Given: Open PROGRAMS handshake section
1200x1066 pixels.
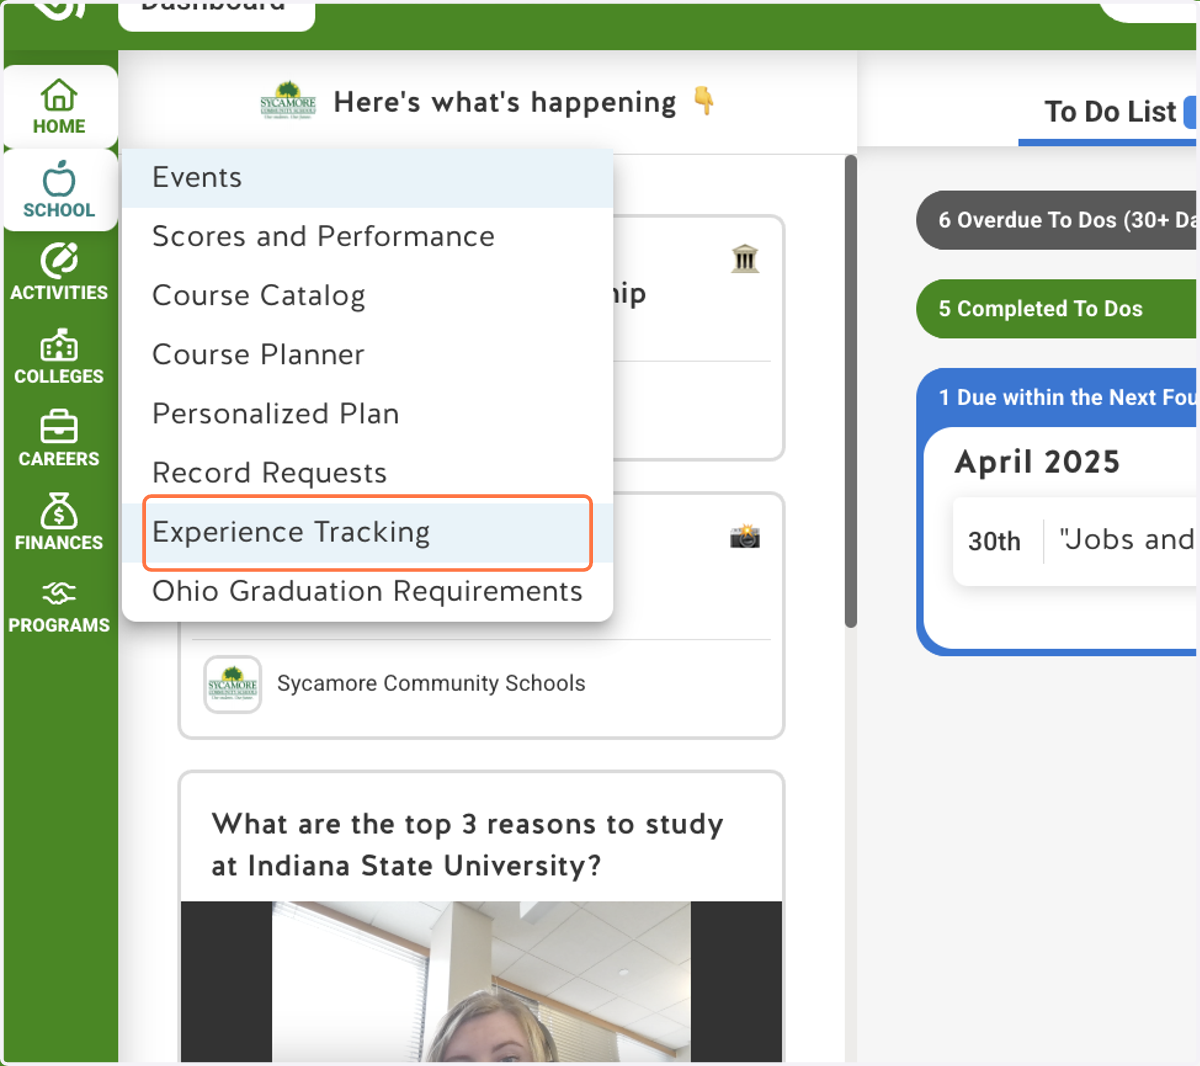Looking at the screenshot, I should 60,606.
